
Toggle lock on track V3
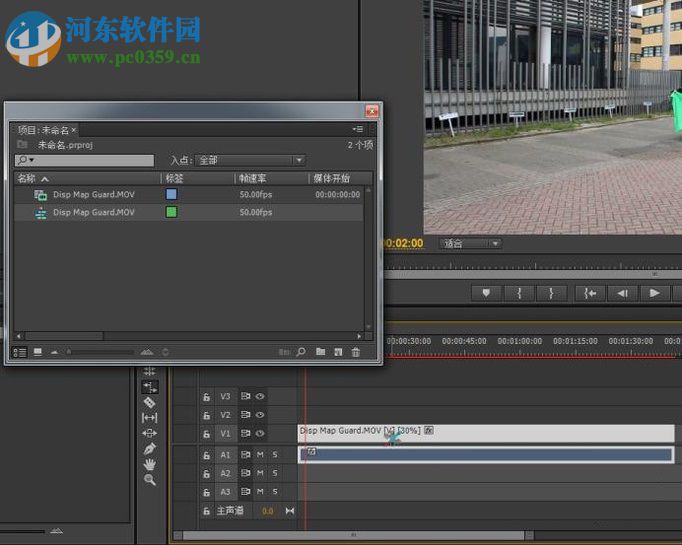(x=207, y=397)
